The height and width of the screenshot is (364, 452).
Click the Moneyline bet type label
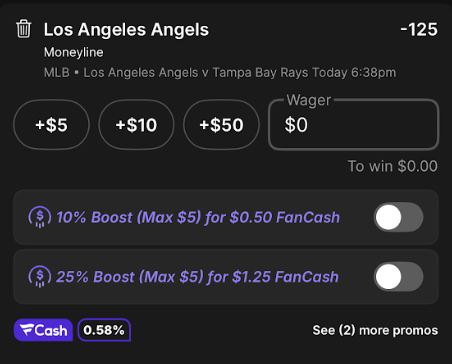coord(74,52)
